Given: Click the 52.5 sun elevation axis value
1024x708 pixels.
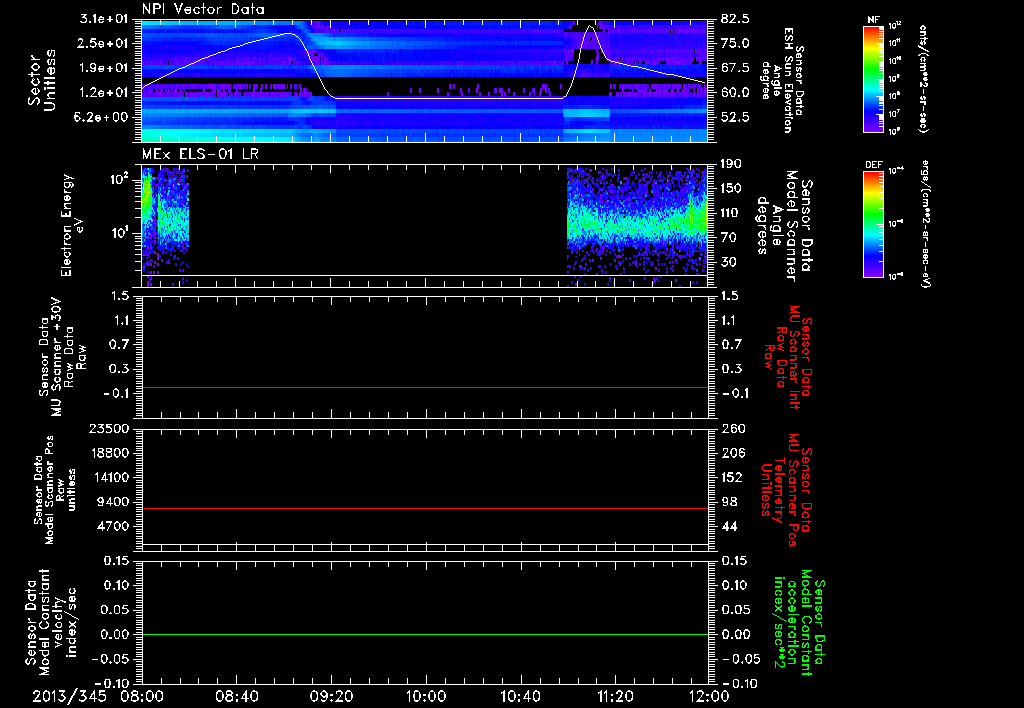Looking at the screenshot, I should (x=735, y=117).
